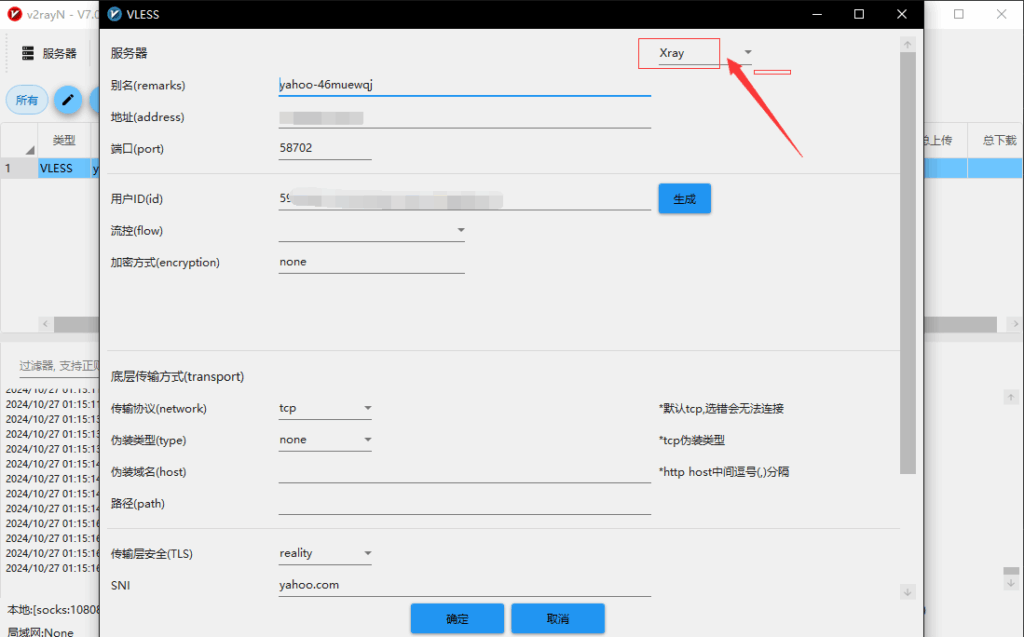Open the 传输协议(network) tcp dropdown
The width and height of the screenshot is (1024, 637).
point(368,408)
